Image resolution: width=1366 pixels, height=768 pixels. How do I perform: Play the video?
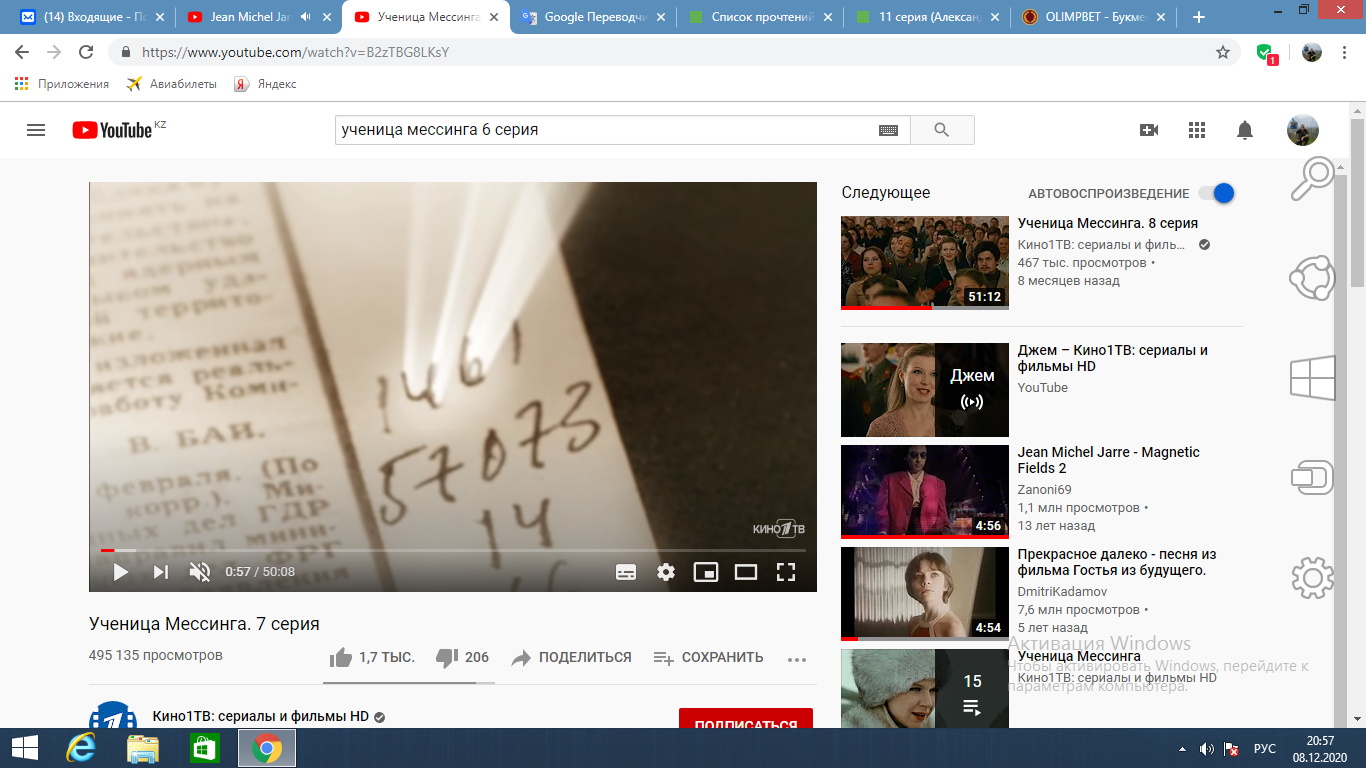(x=120, y=572)
